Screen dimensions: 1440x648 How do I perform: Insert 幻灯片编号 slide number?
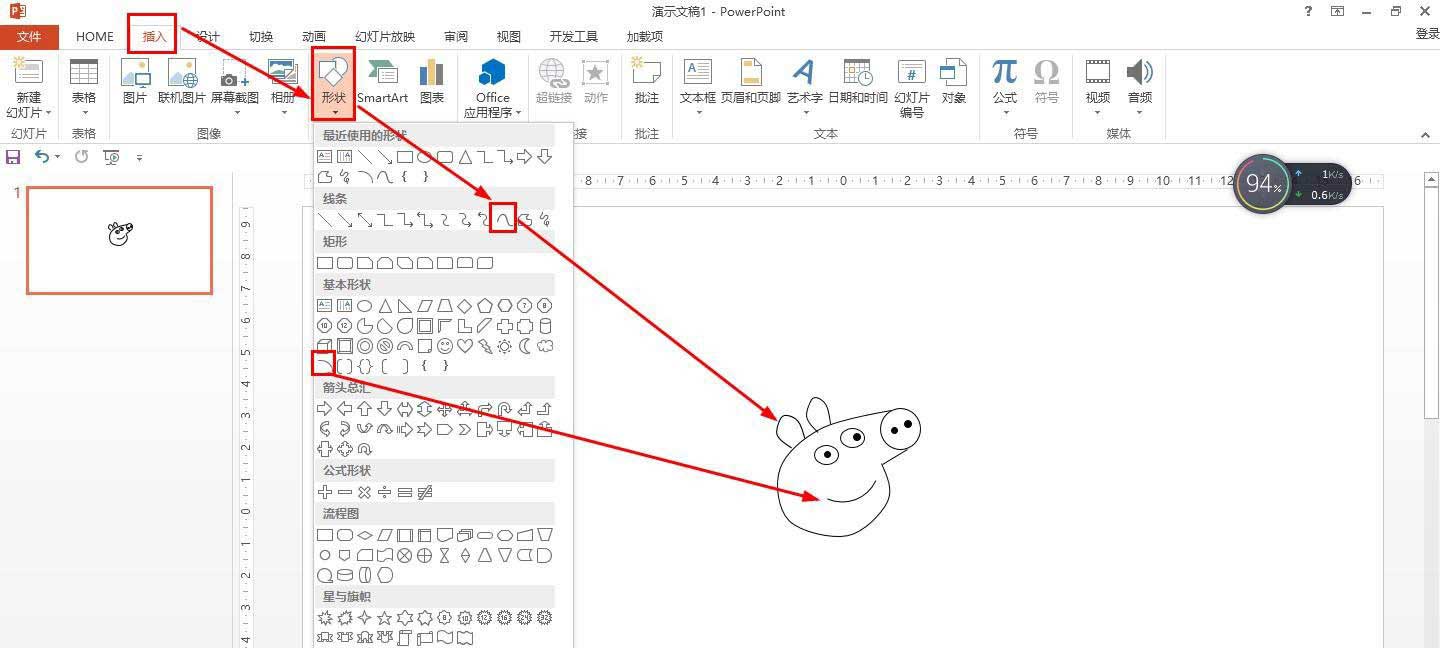[x=911, y=88]
